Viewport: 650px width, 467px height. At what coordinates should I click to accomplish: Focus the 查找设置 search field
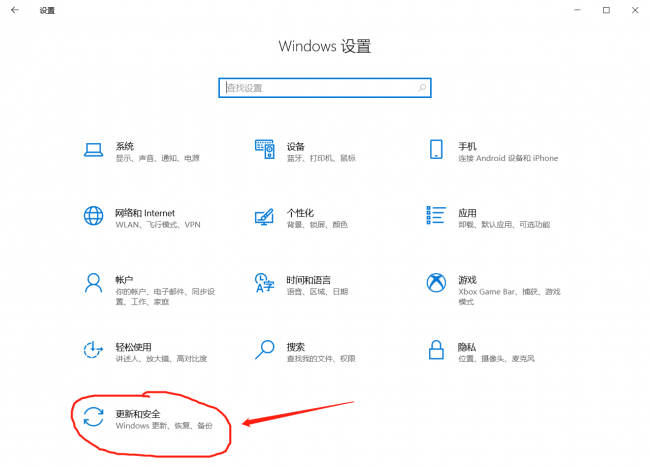325,88
